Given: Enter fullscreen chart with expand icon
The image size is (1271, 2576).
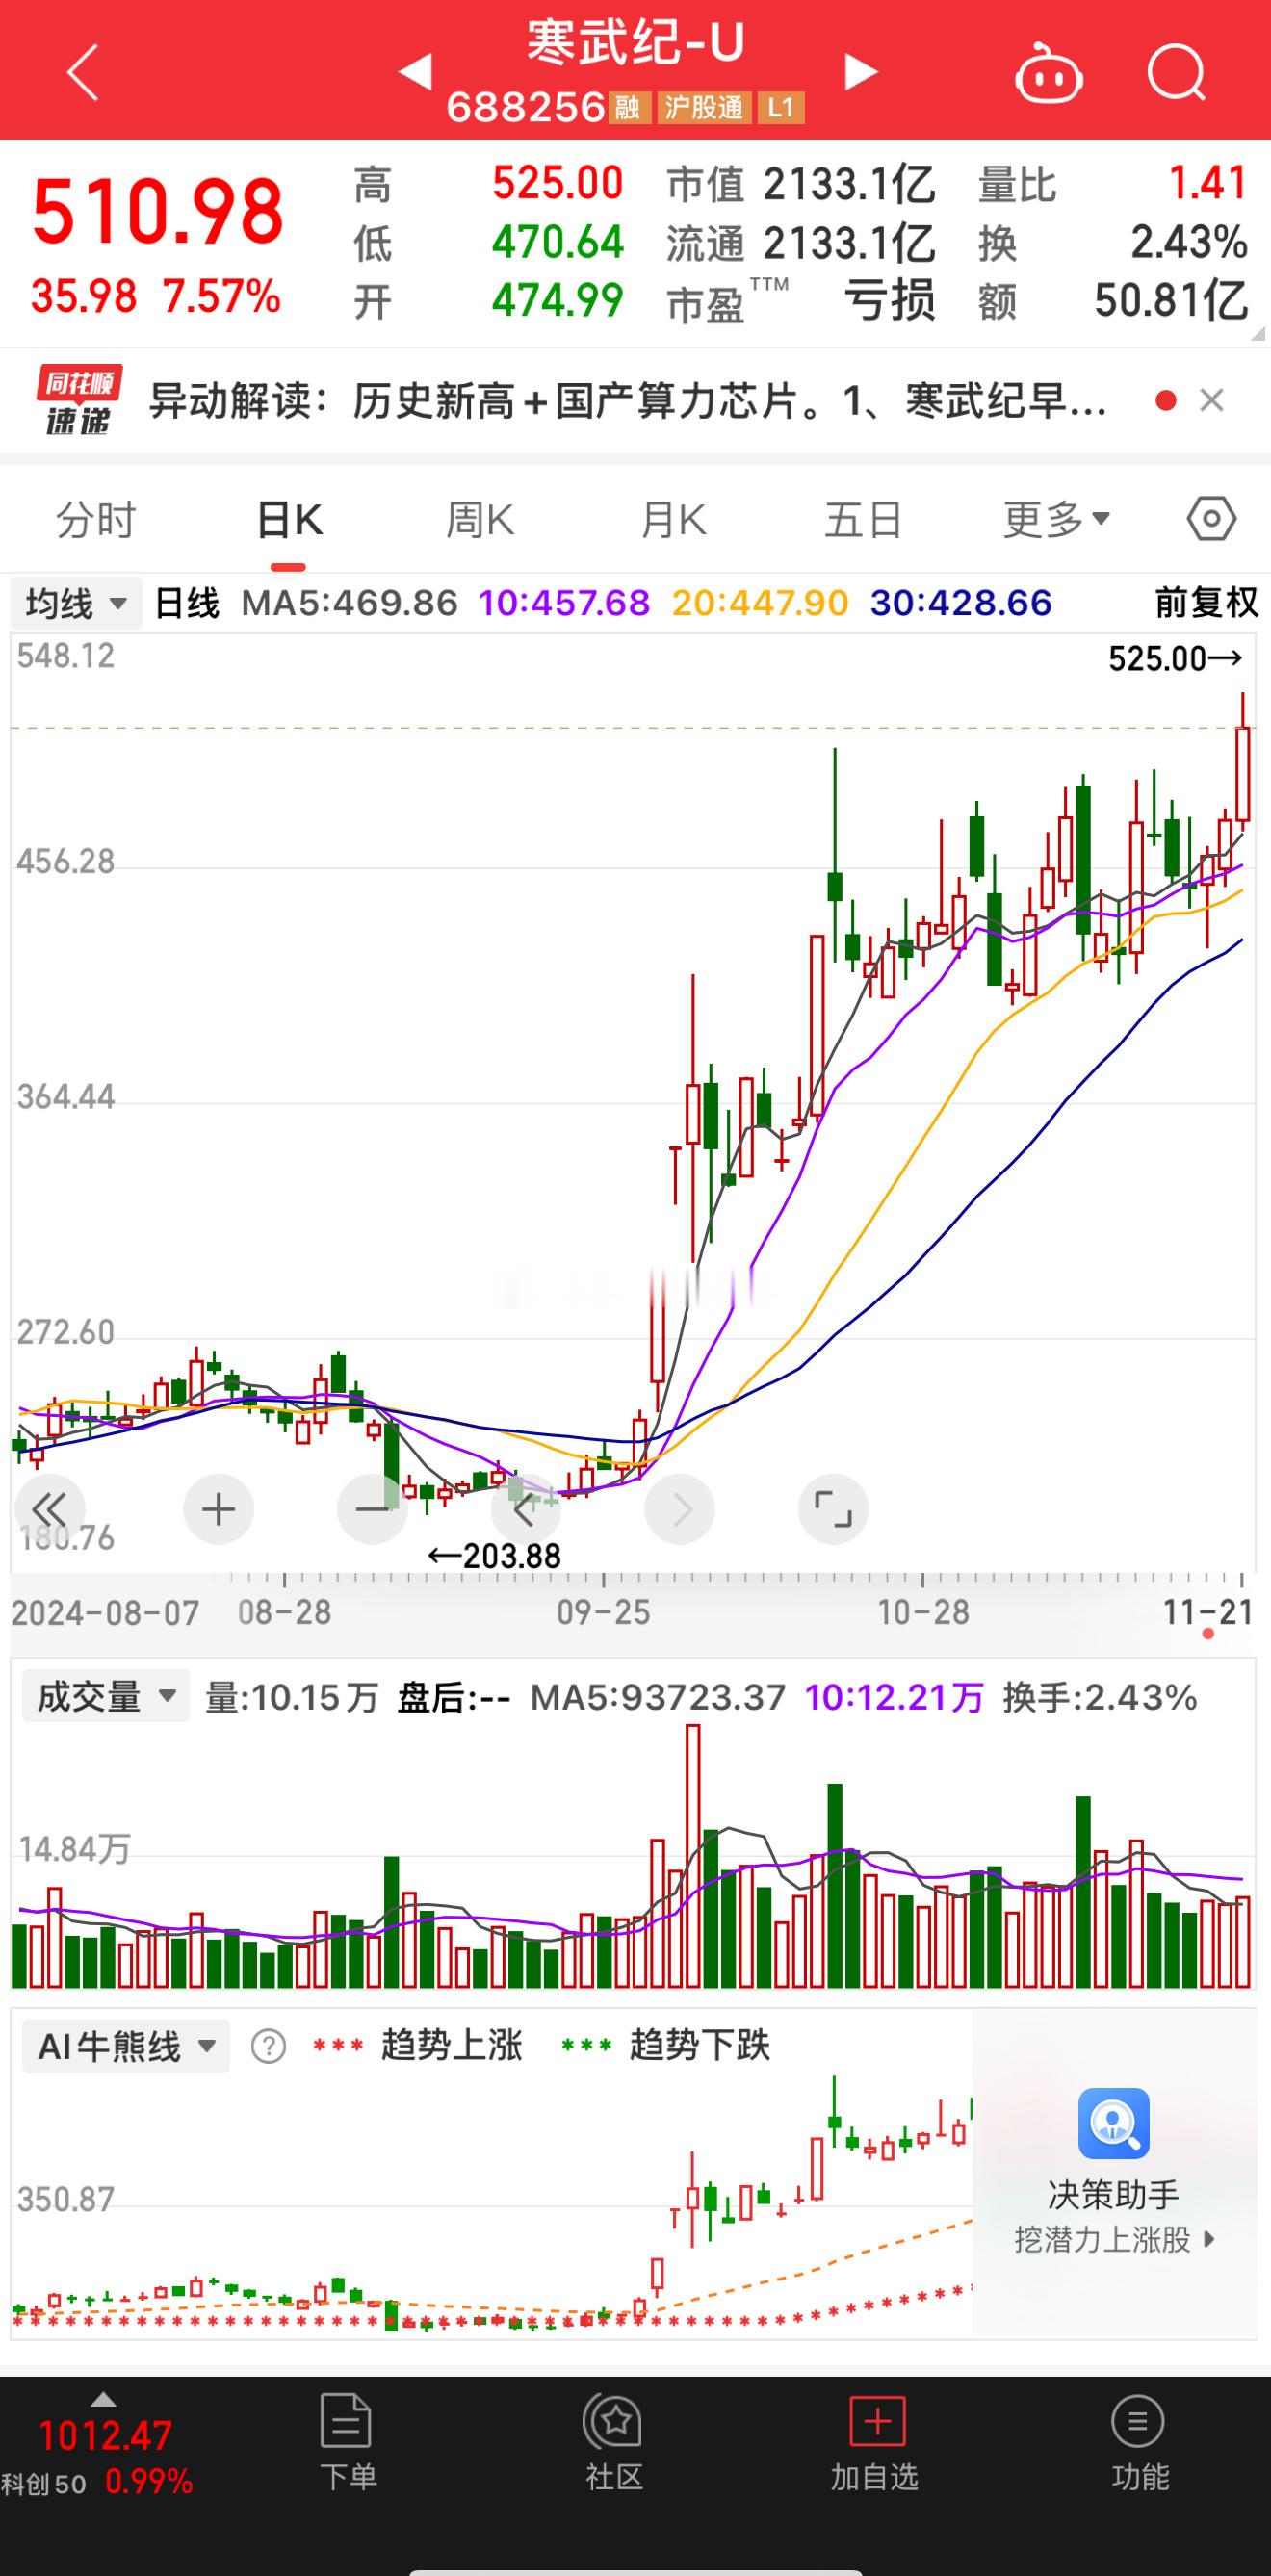Looking at the screenshot, I should (833, 1509).
